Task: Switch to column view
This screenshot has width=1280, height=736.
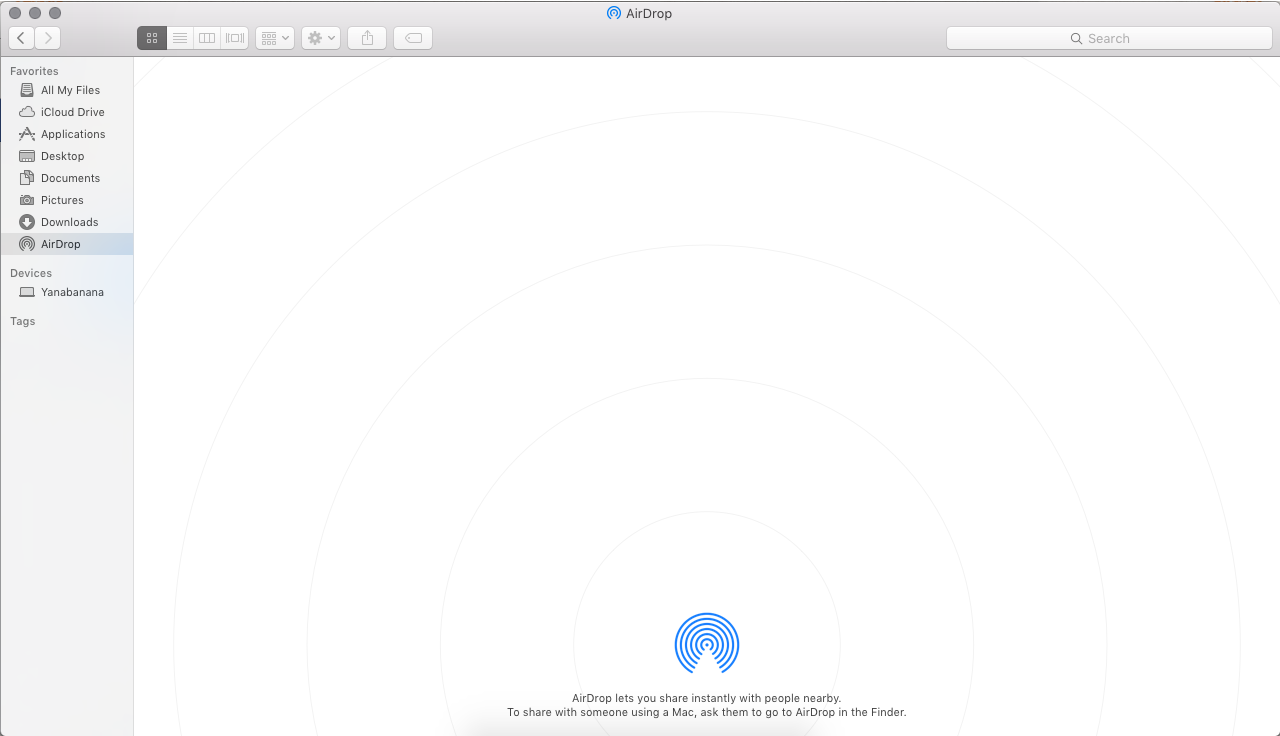Action: pyautogui.click(x=207, y=38)
